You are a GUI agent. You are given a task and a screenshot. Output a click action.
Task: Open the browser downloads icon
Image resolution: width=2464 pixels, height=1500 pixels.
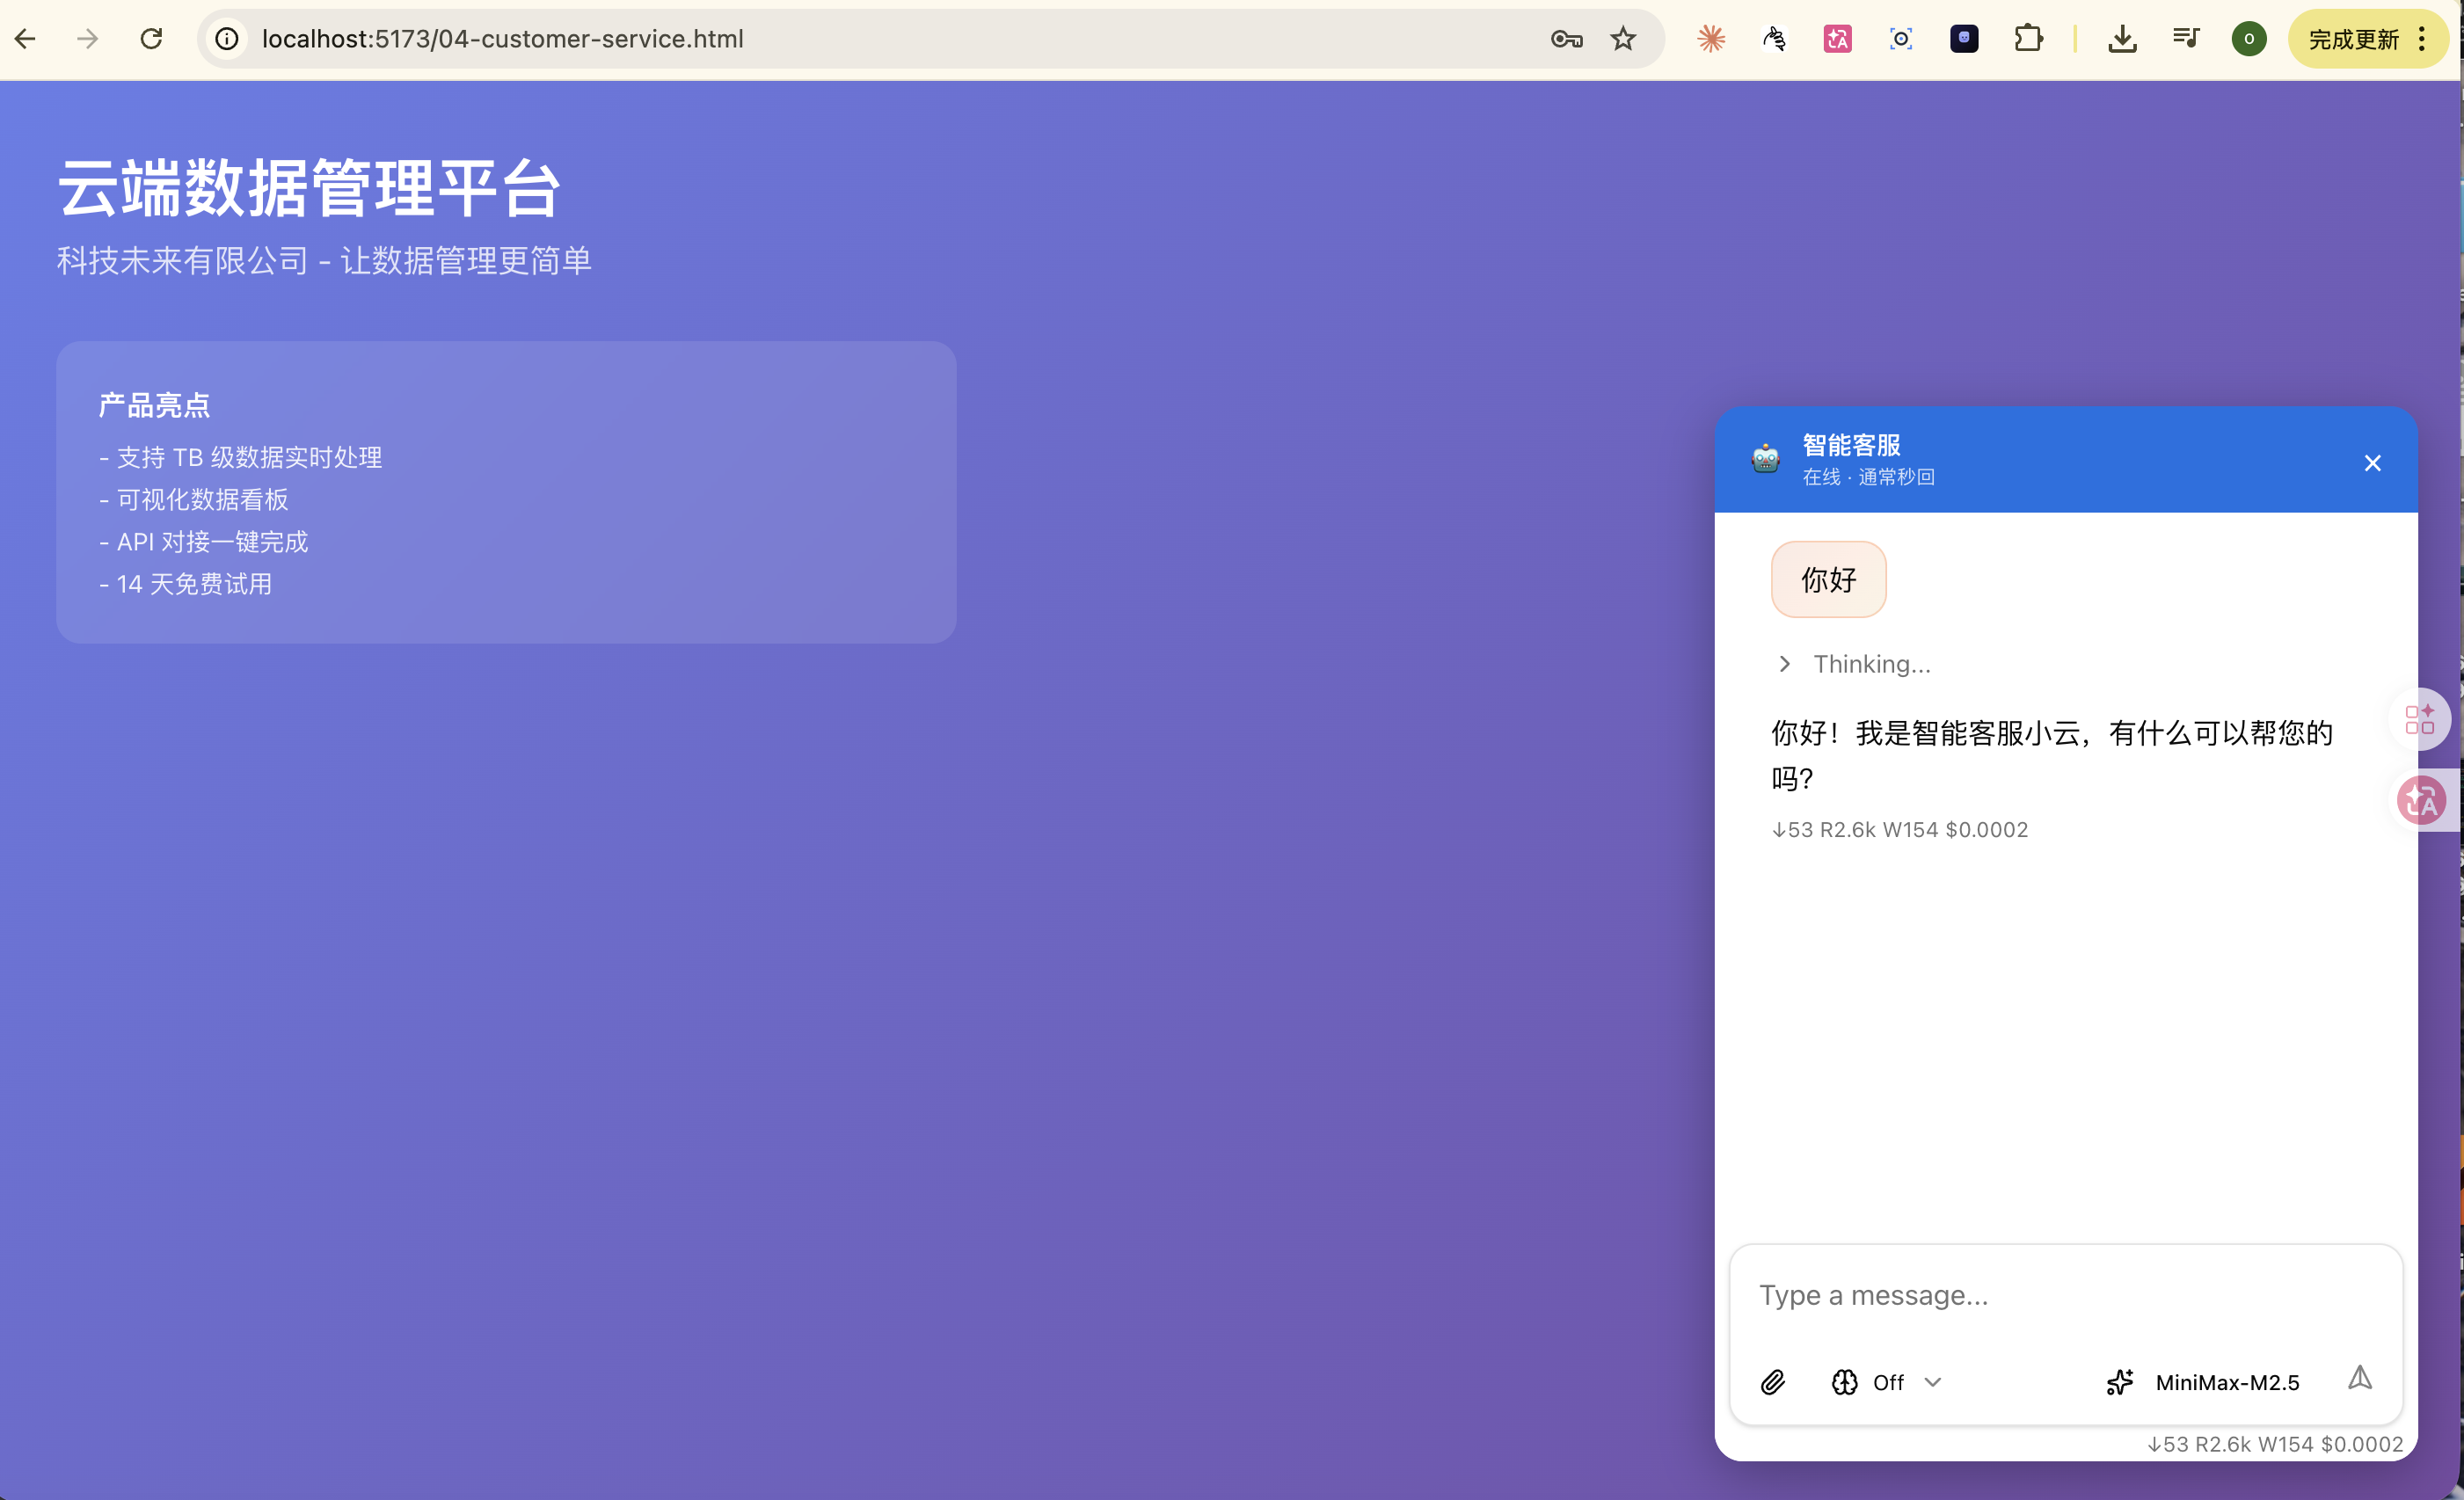pyautogui.click(x=2121, y=39)
